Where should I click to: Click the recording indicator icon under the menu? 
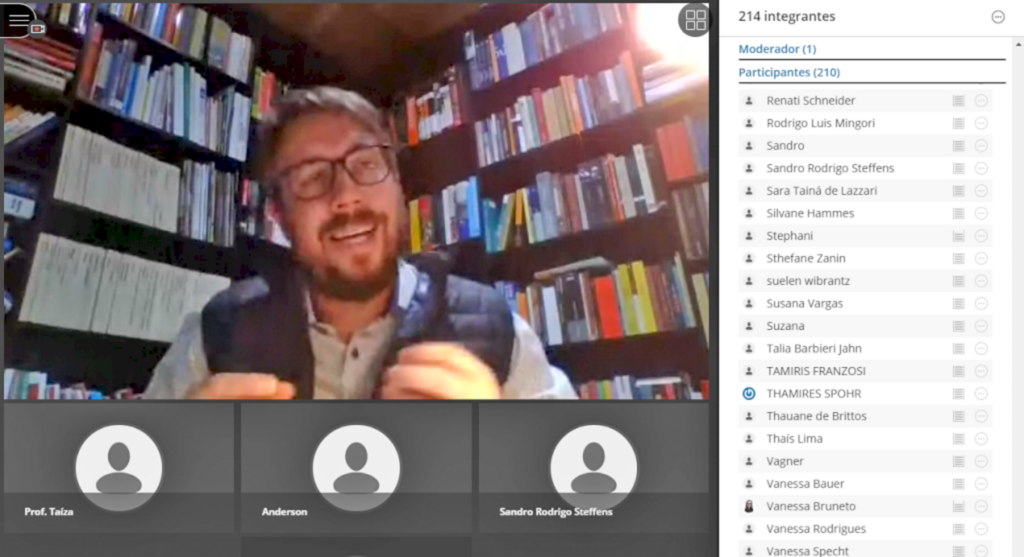coord(38,29)
